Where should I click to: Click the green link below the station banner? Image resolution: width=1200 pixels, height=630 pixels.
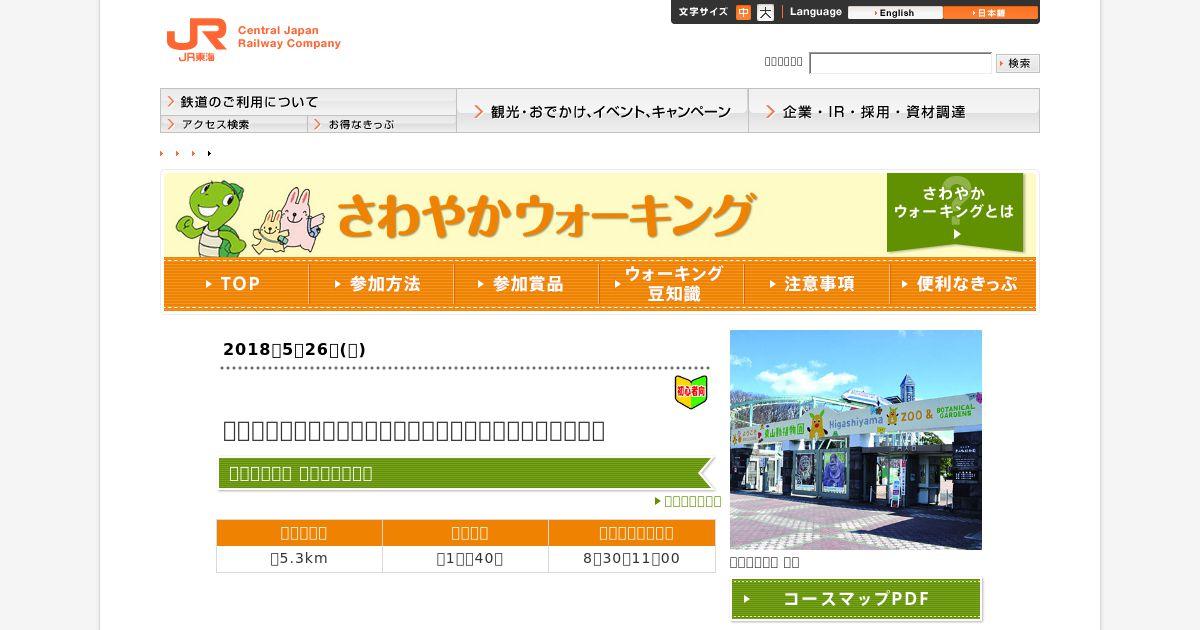(688, 501)
